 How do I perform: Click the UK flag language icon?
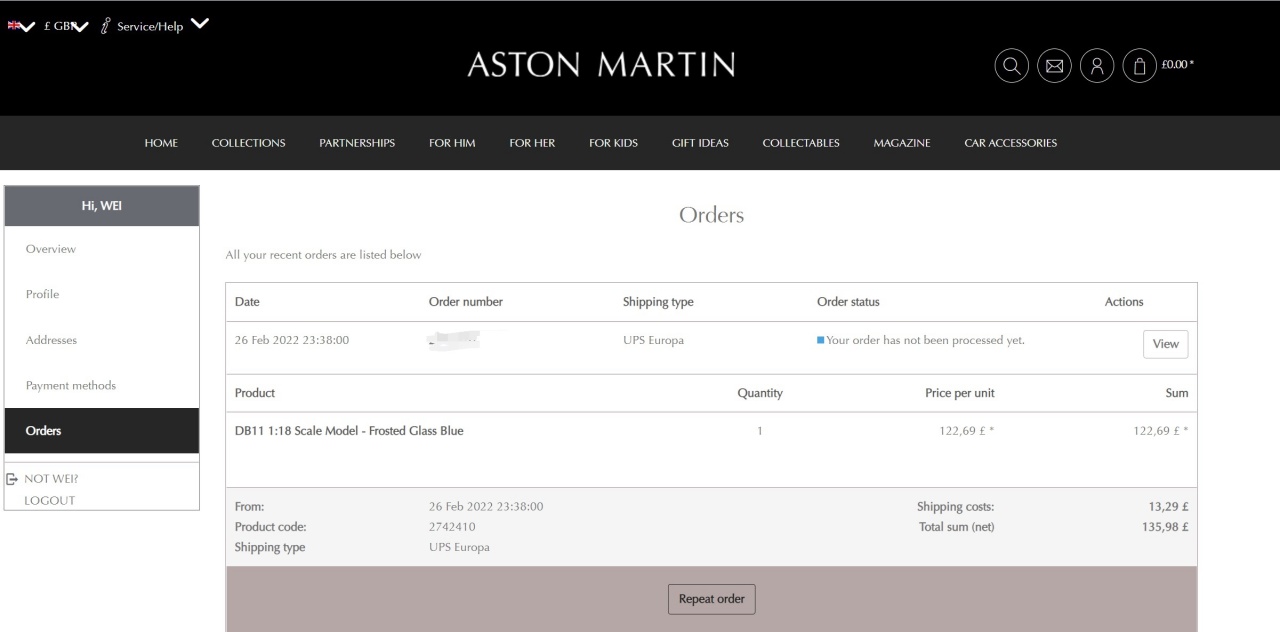click(x=13, y=26)
